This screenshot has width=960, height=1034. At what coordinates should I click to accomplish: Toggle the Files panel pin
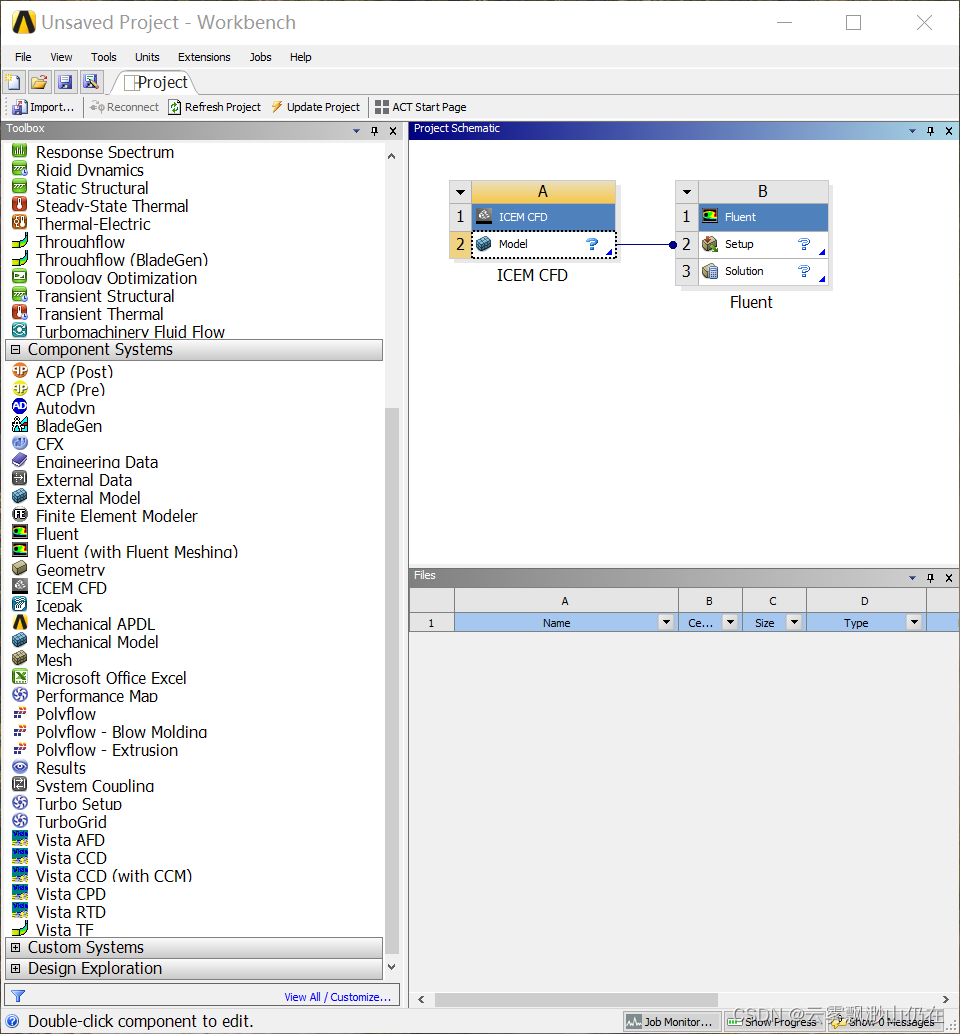point(929,576)
